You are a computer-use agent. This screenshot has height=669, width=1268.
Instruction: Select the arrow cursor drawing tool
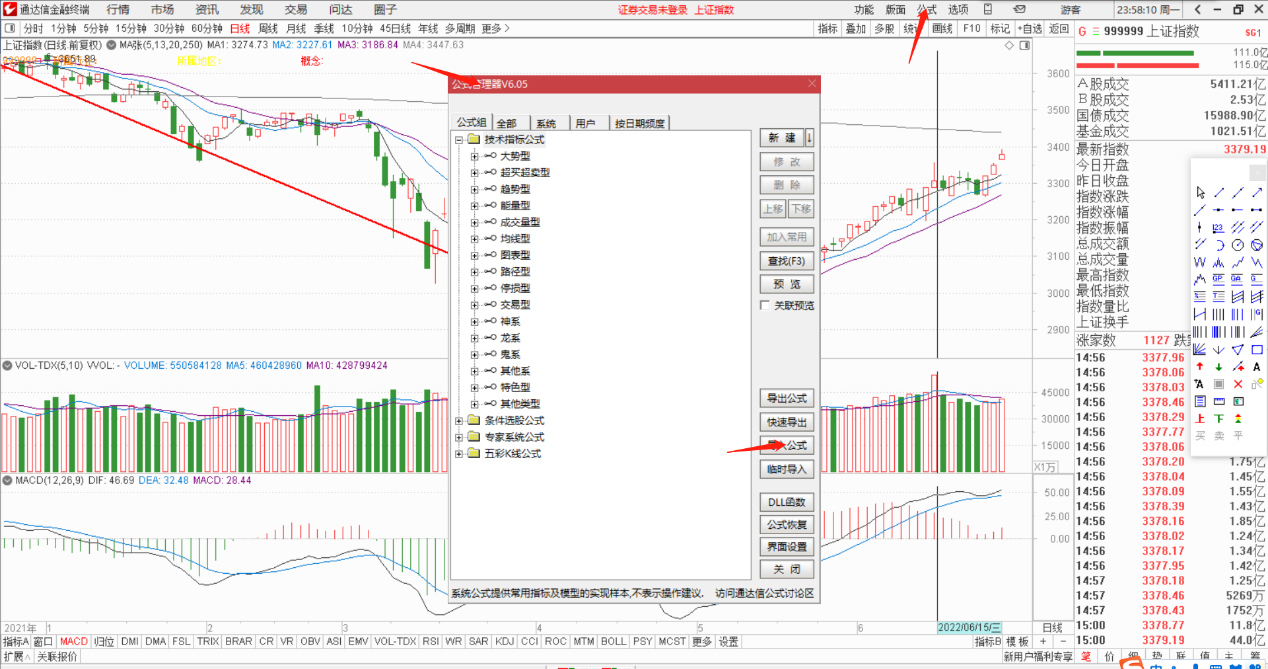click(1200, 193)
